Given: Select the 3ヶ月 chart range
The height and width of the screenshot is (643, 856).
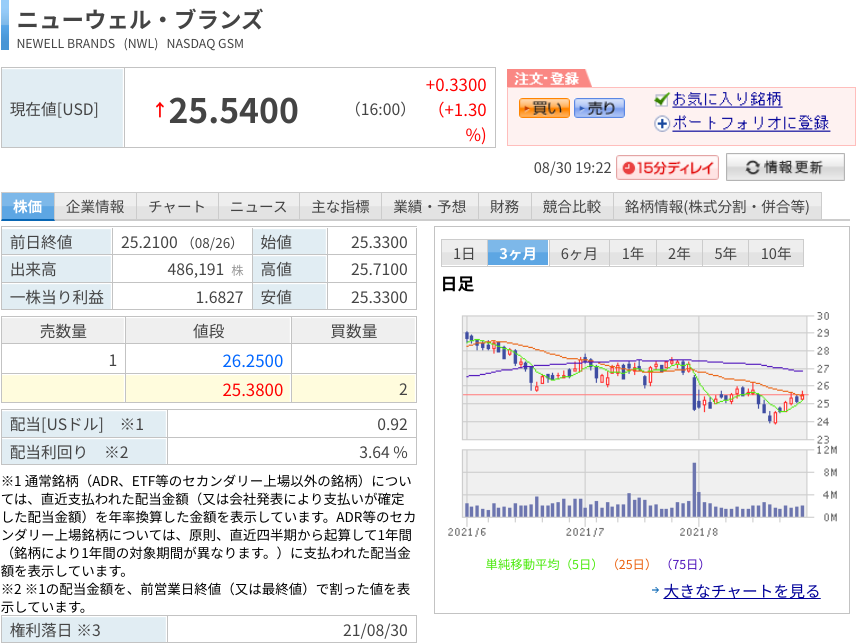Looking at the screenshot, I should point(518,253).
